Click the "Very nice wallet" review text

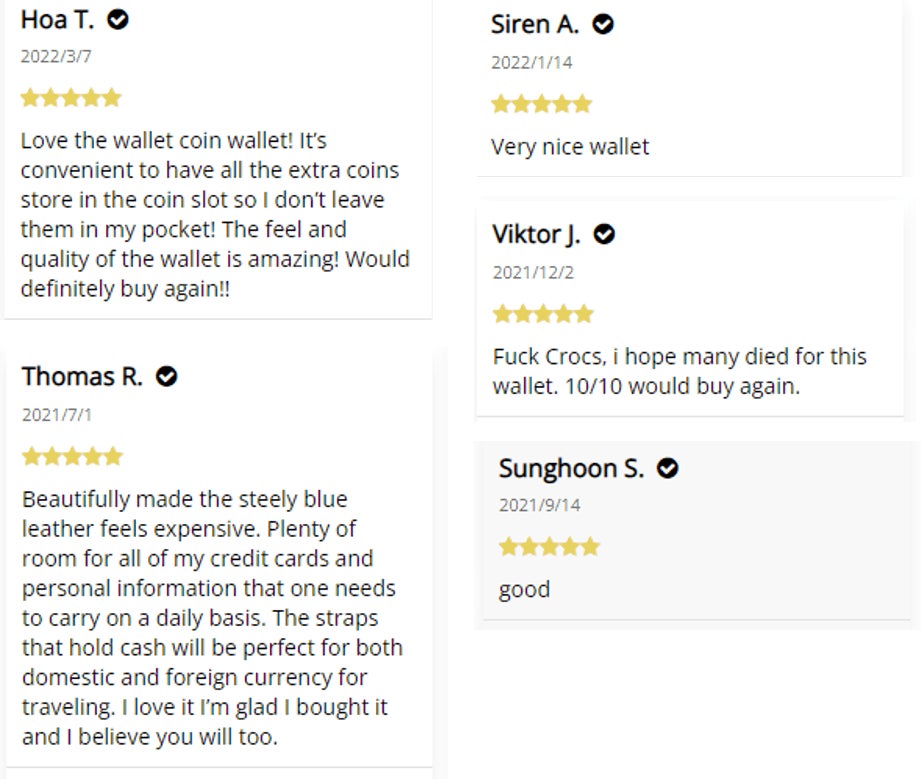570,147
